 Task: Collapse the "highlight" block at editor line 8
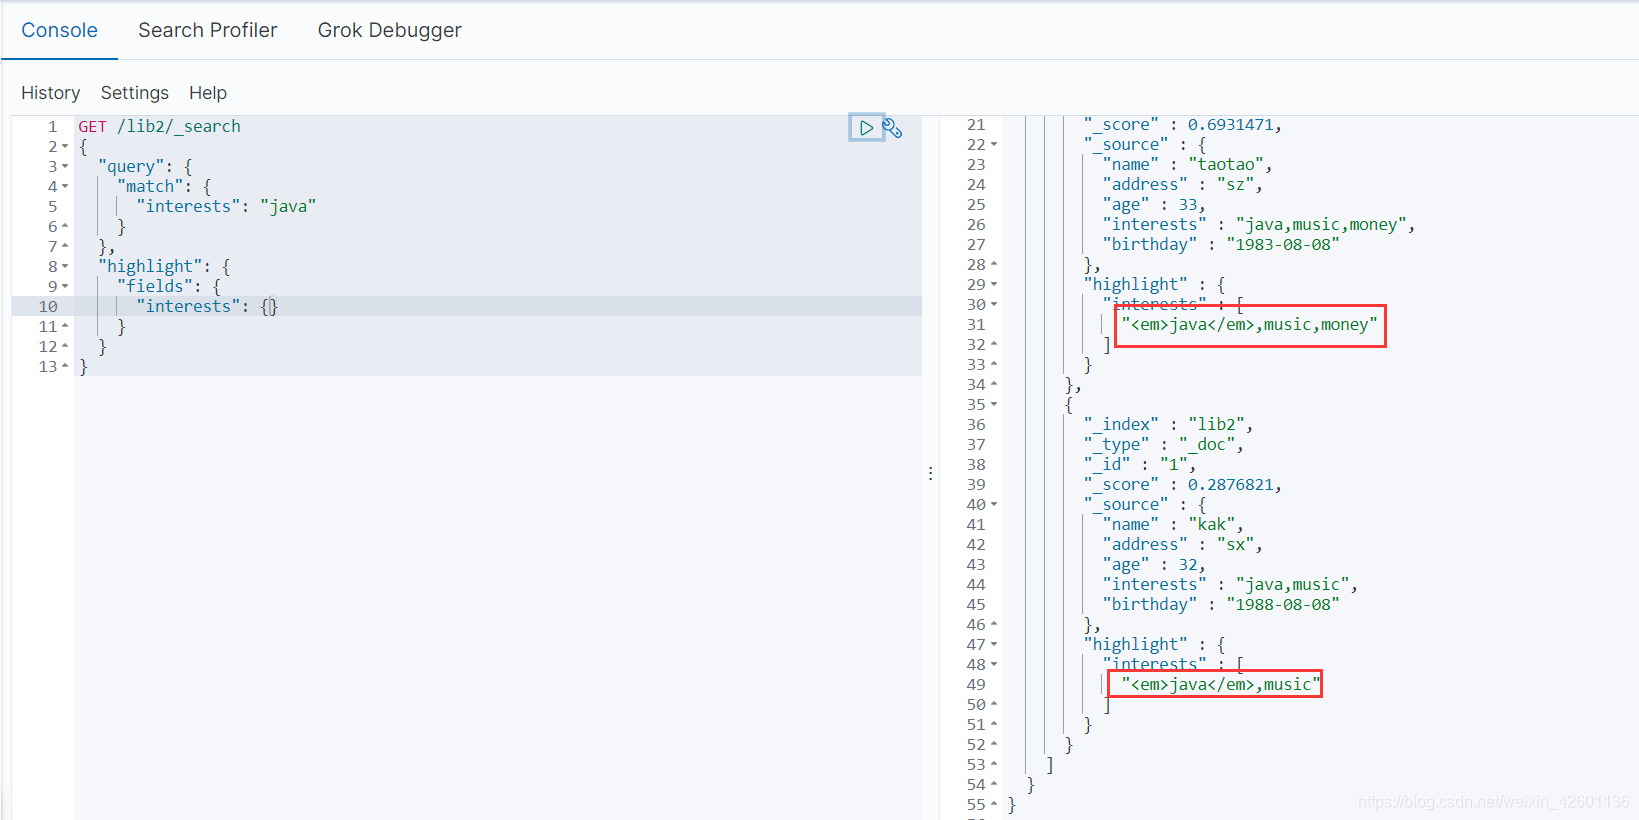click(65, 267)
